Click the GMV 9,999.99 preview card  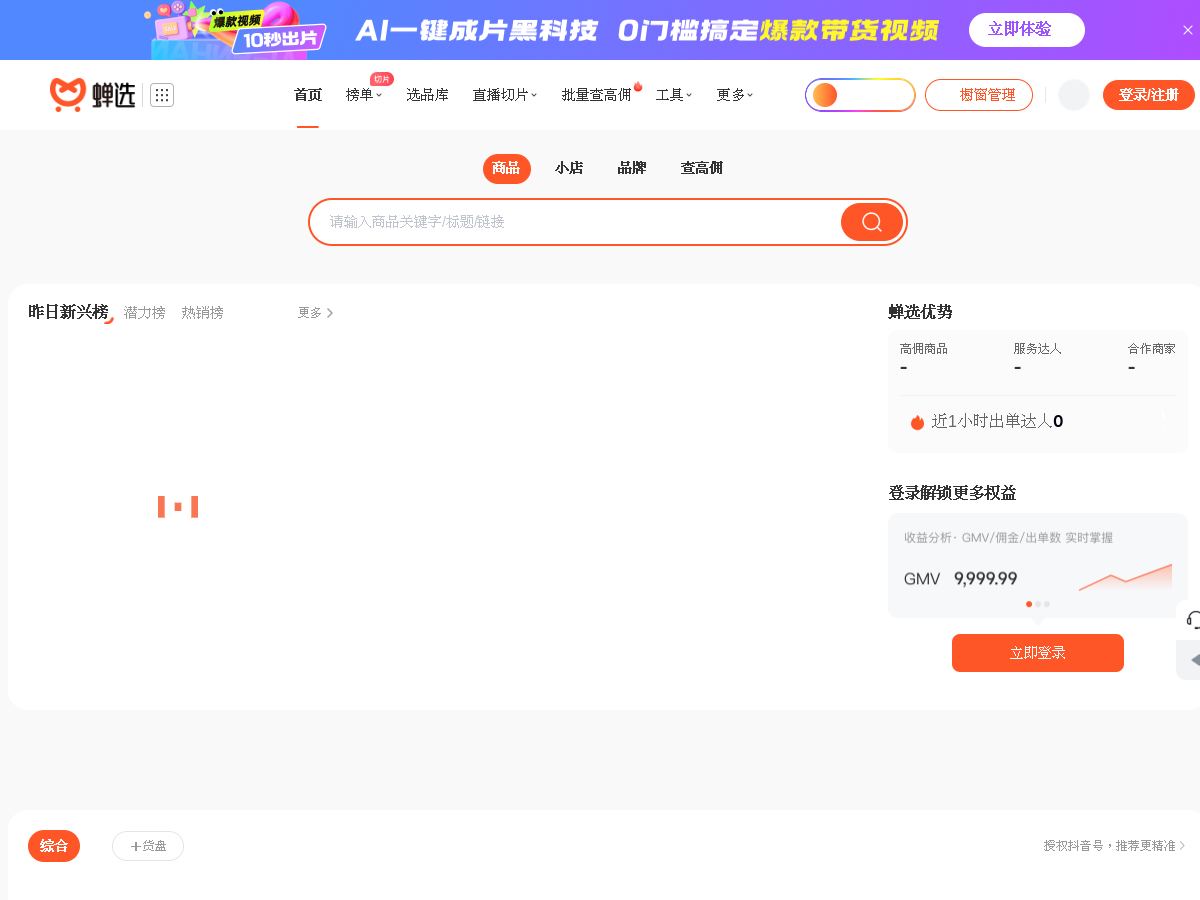(1038, 566)
